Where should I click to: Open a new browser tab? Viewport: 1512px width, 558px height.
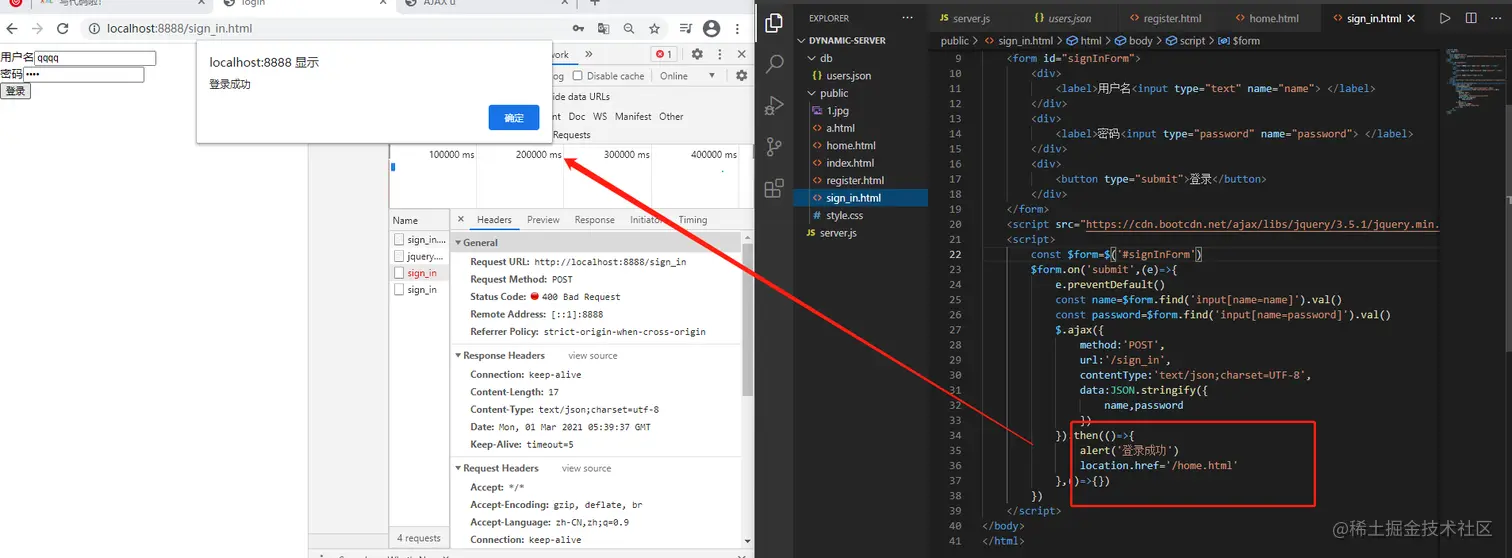pos(595,4)
